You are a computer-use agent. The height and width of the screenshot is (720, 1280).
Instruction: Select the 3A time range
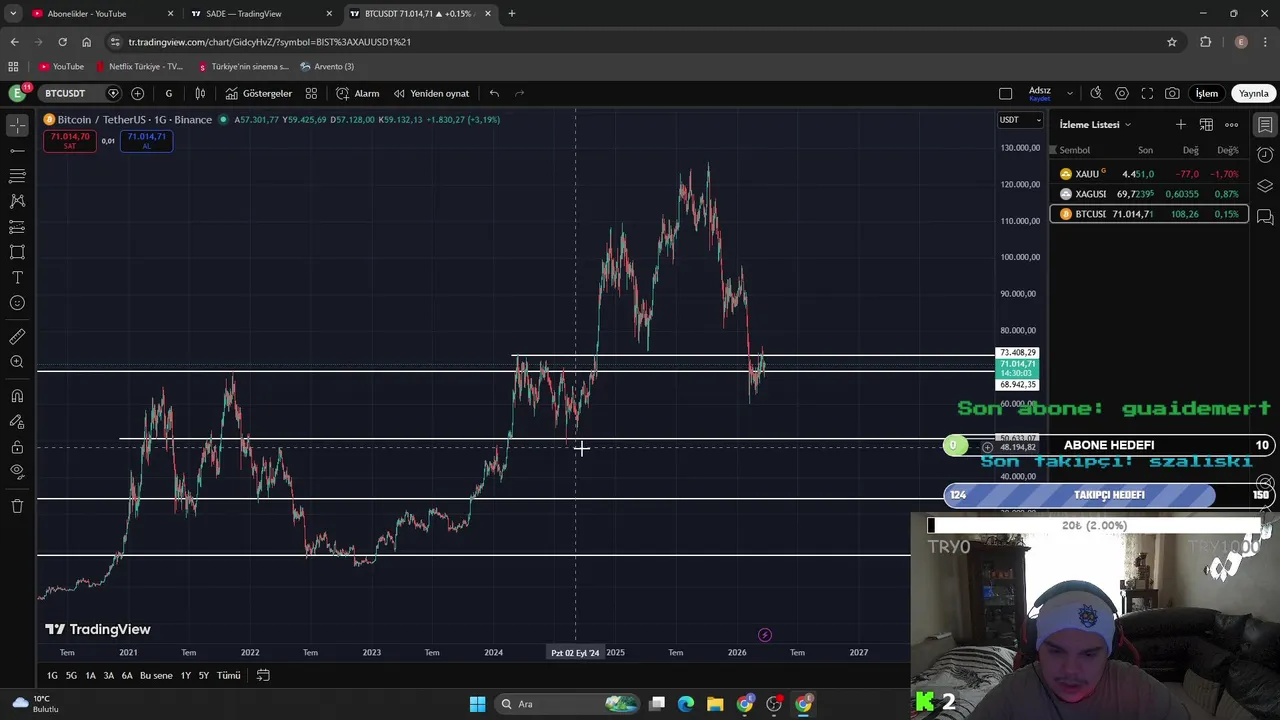109,676
